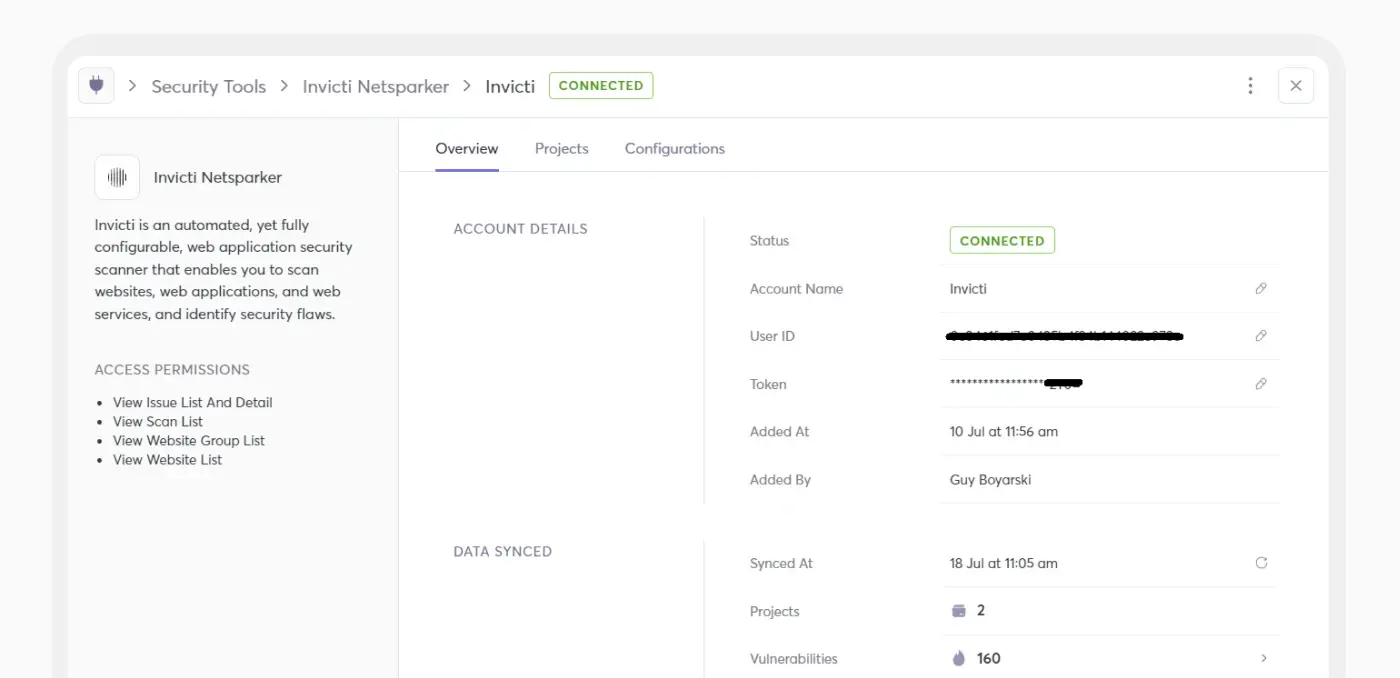Open the Configurations tab
Image resolution: width=1400 pixels, height=678 pixels.
coord(675,148)
